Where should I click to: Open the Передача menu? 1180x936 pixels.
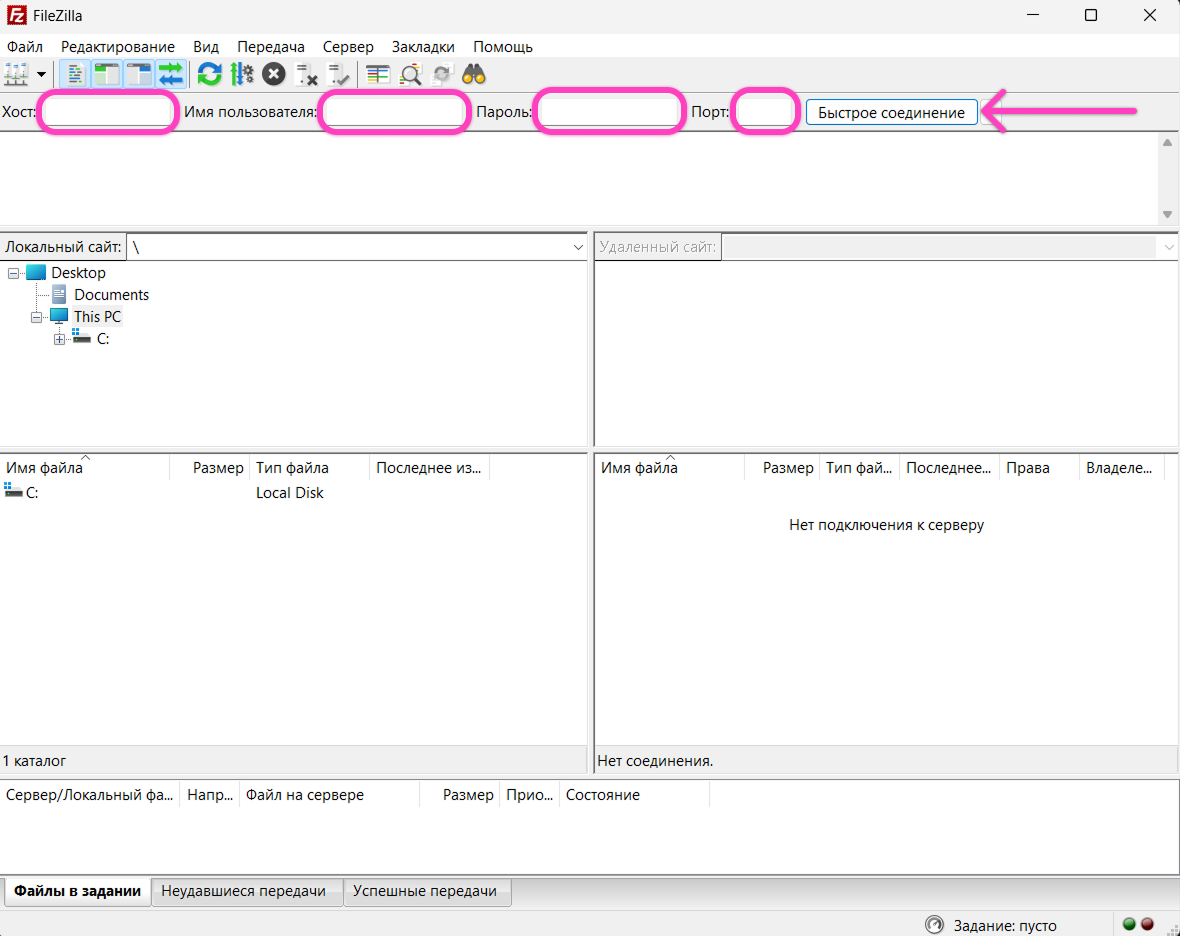coord(271,47)
